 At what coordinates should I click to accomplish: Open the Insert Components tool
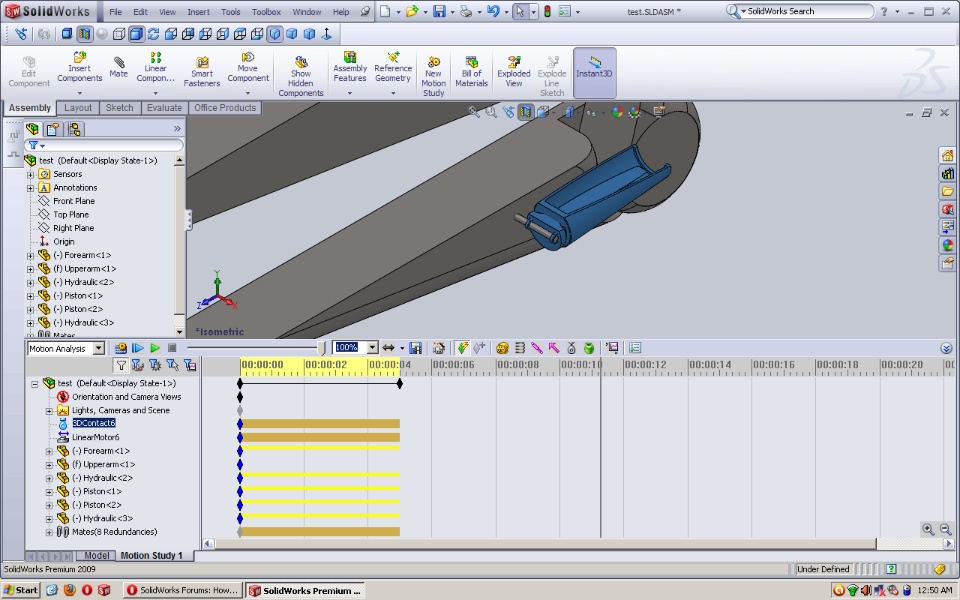(x=80, y=67)
